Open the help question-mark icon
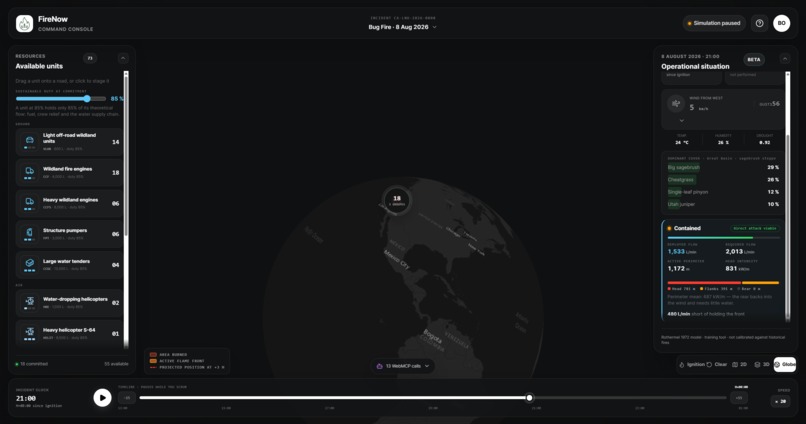The width and height of the screenshot is (806, 424). [759, 23]
